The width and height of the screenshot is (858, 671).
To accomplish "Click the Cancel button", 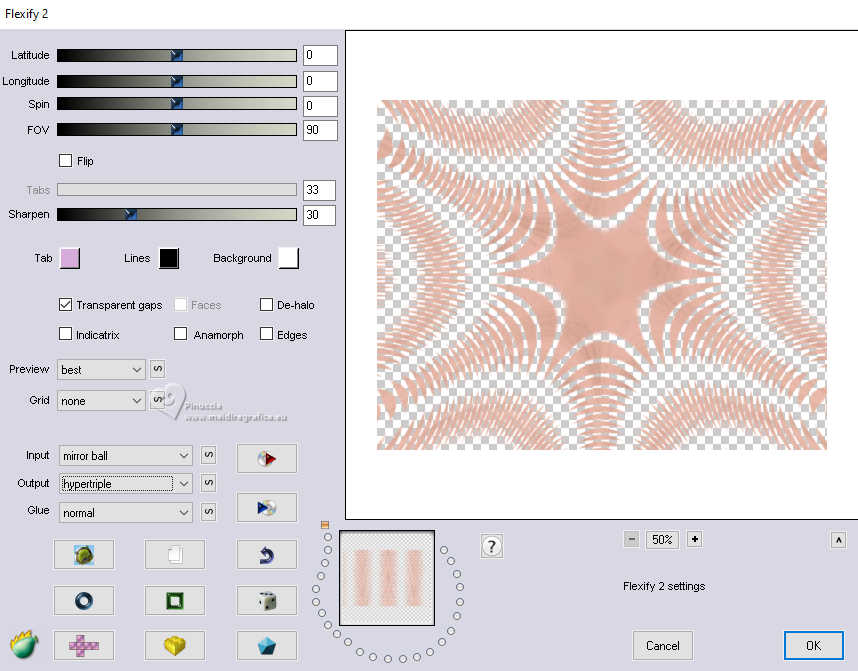I will [663, 646].
